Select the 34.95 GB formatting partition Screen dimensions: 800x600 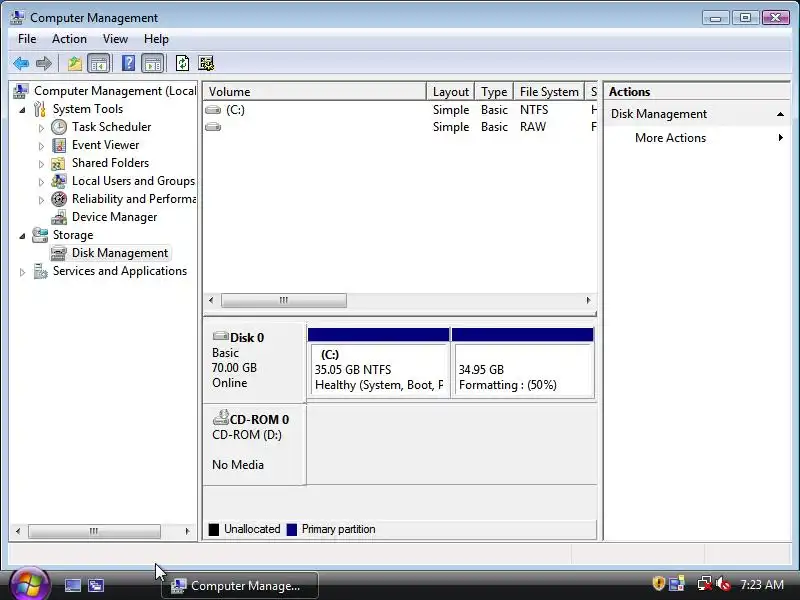(522, 362)
